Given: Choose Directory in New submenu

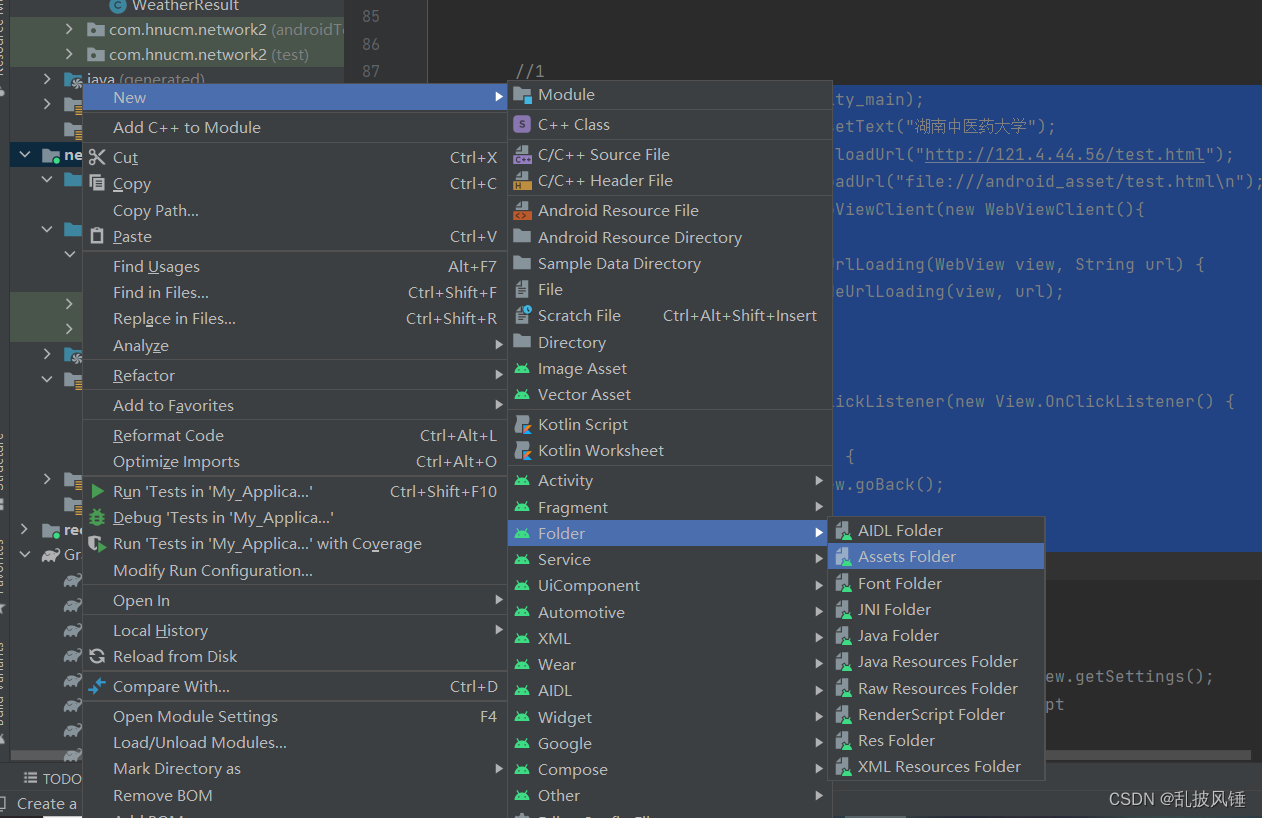Looking at the screenshot, I should tap(670, 343).
